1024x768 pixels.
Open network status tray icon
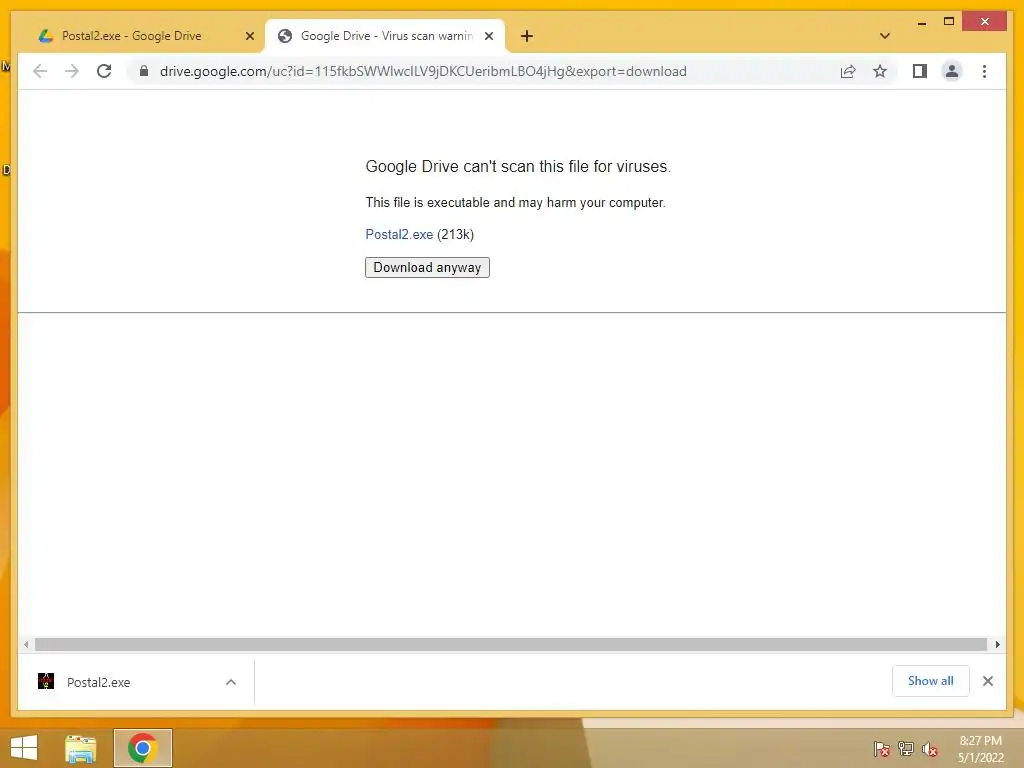click(906, 749)
